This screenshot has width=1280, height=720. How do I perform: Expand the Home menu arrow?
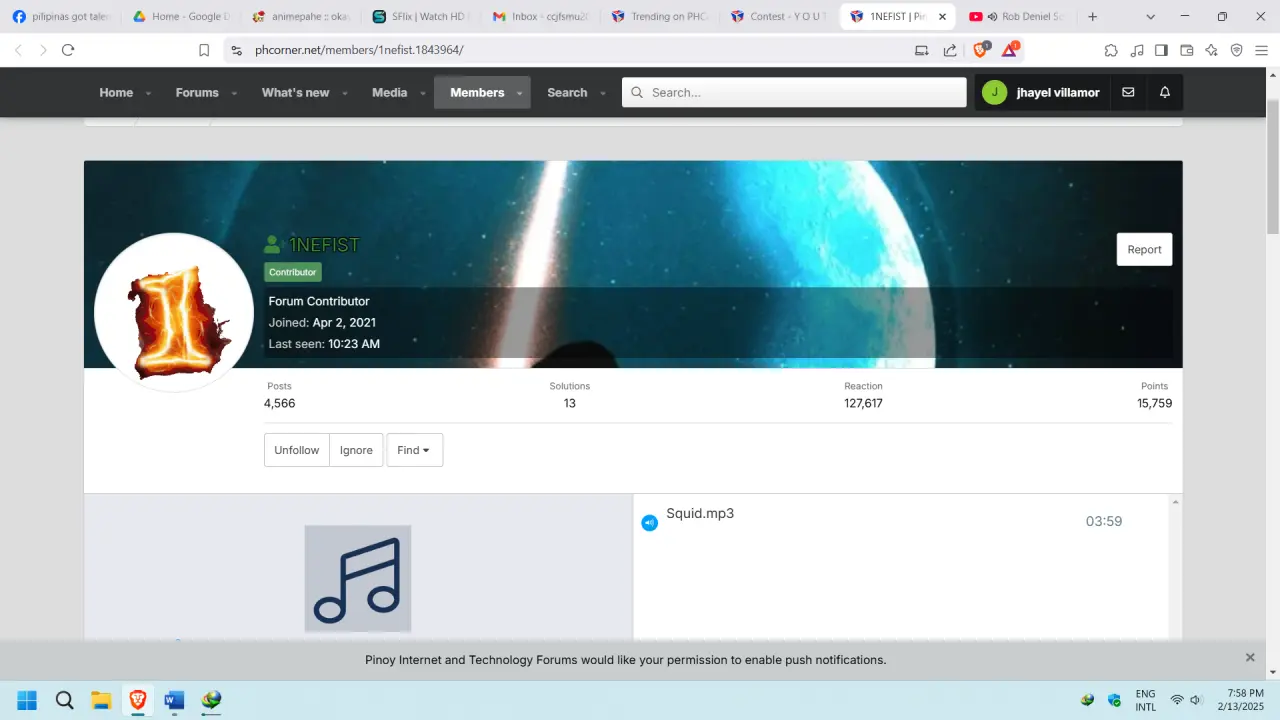pyautogui.click(x=148, y=93)
